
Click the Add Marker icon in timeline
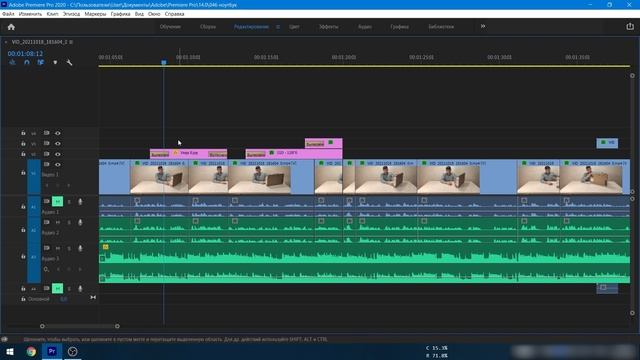[x=55, y=62]
